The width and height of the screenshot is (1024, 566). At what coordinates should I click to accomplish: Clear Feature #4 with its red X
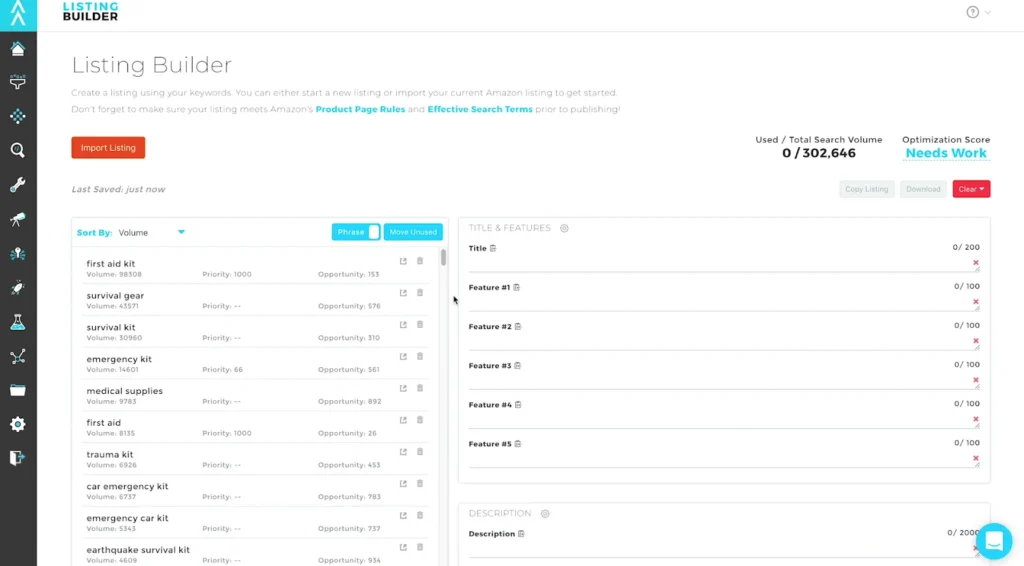[976, 419]
